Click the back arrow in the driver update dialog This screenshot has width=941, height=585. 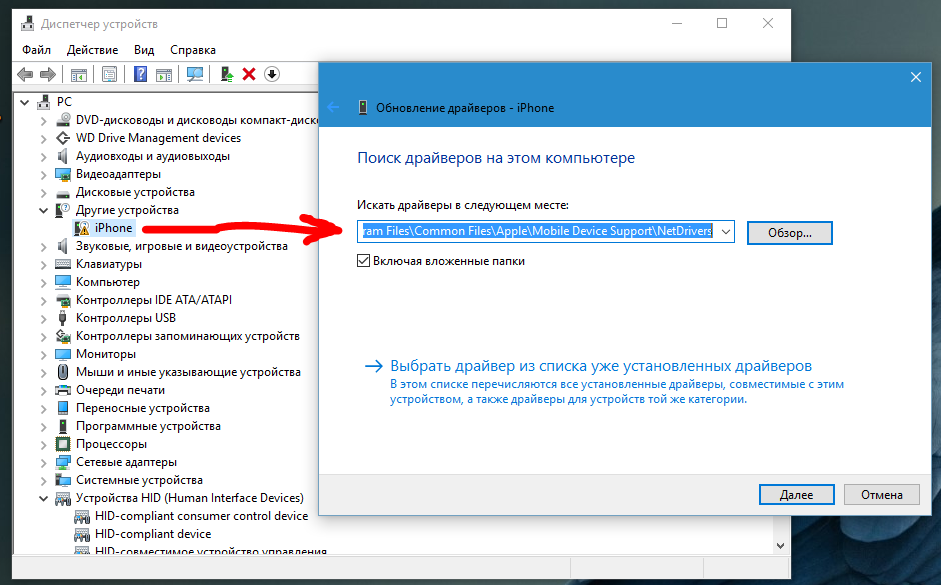click(x=333, y=107)
